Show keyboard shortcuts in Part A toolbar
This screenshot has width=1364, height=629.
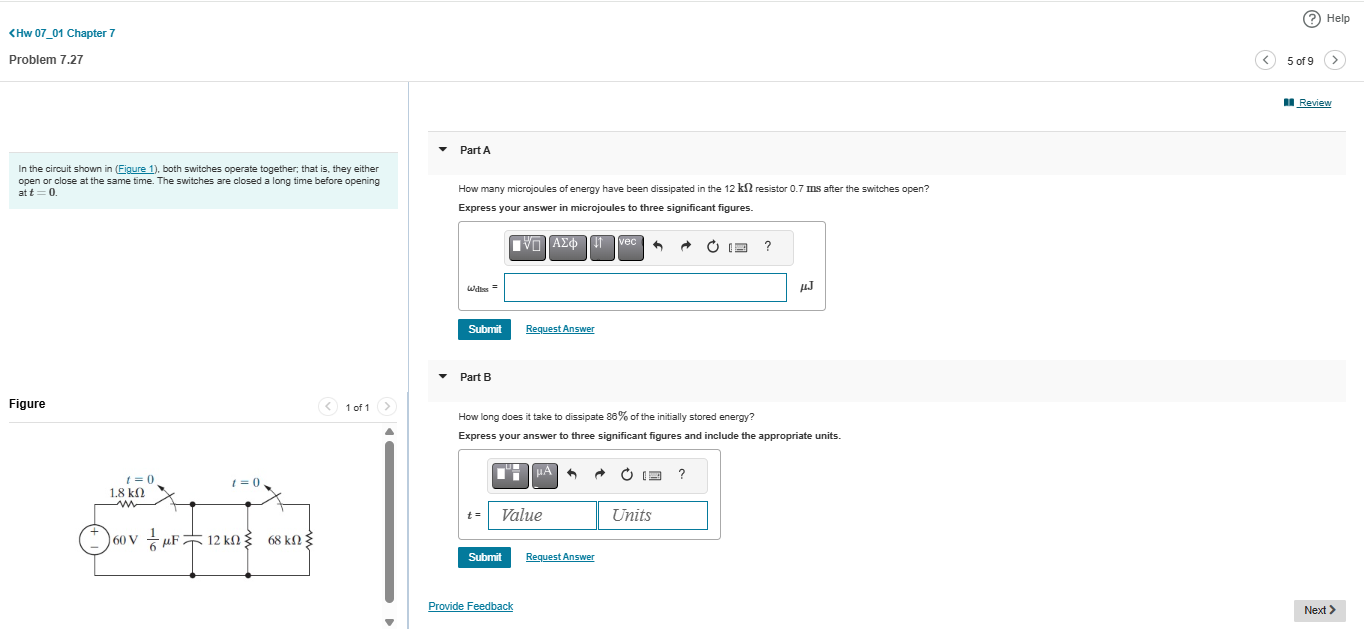coord(739,247)
